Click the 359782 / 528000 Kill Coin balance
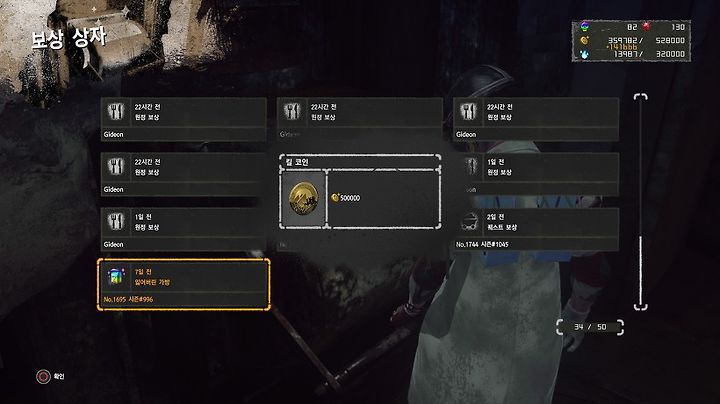 pos(647,40)
